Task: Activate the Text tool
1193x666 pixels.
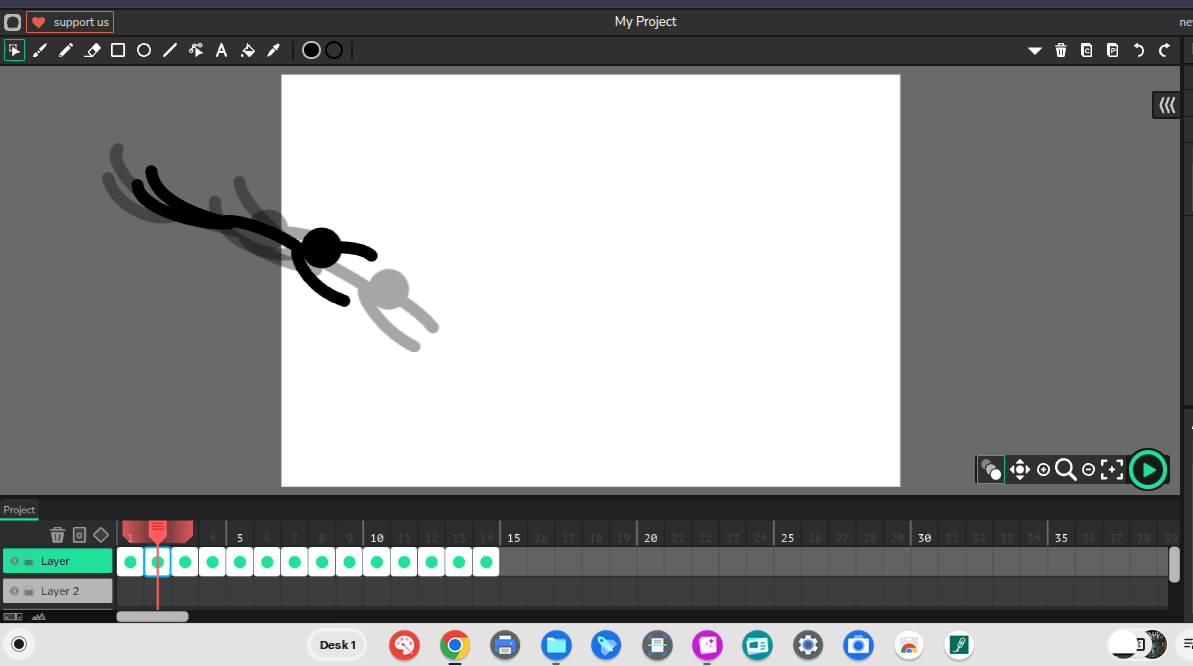Action: (222, 50)
